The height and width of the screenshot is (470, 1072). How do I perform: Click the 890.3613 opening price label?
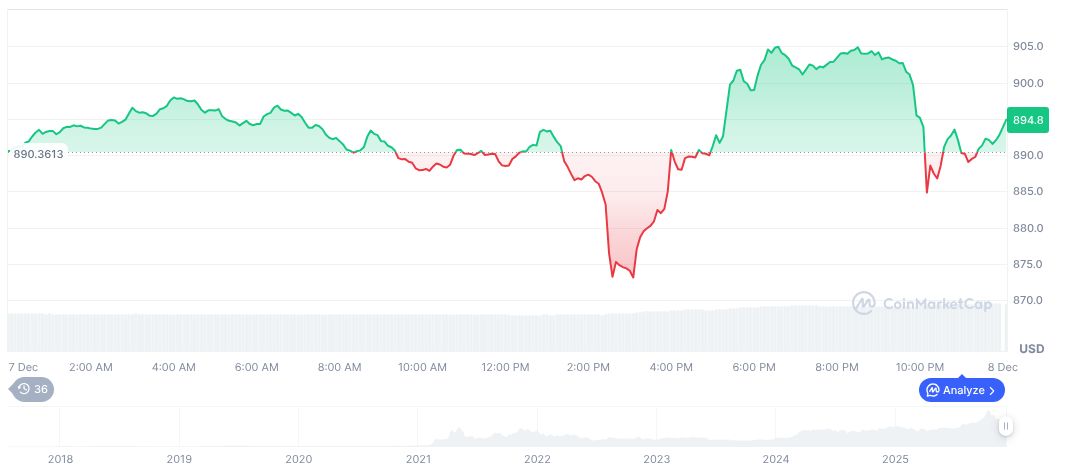38,154
